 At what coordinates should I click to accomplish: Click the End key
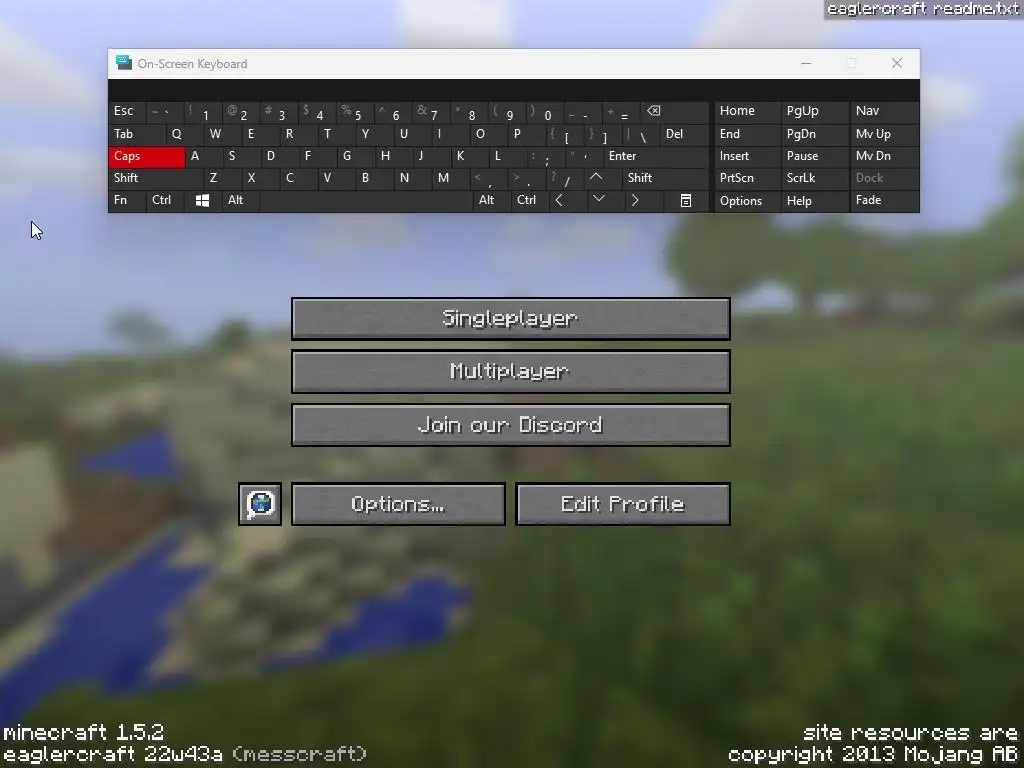pyautogui.click(x=748, y=135)
